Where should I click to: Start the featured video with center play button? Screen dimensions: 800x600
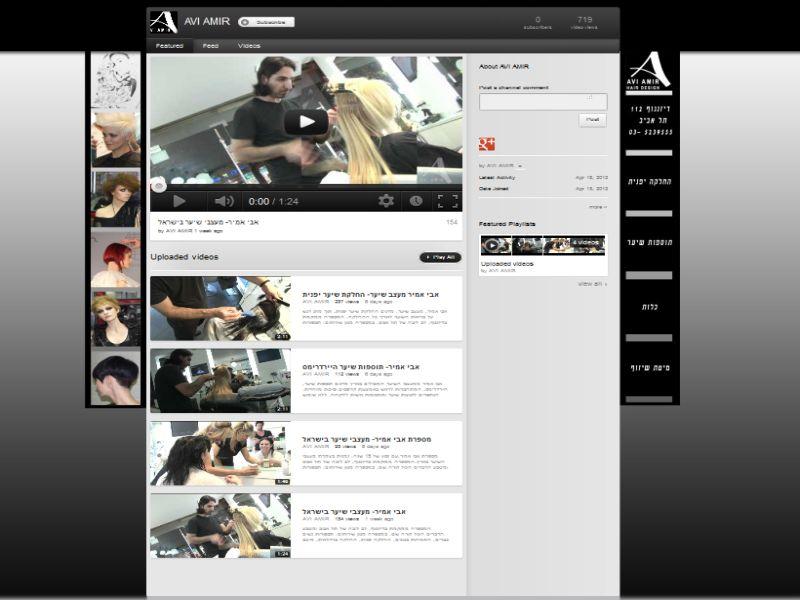(x=306, y=121)
